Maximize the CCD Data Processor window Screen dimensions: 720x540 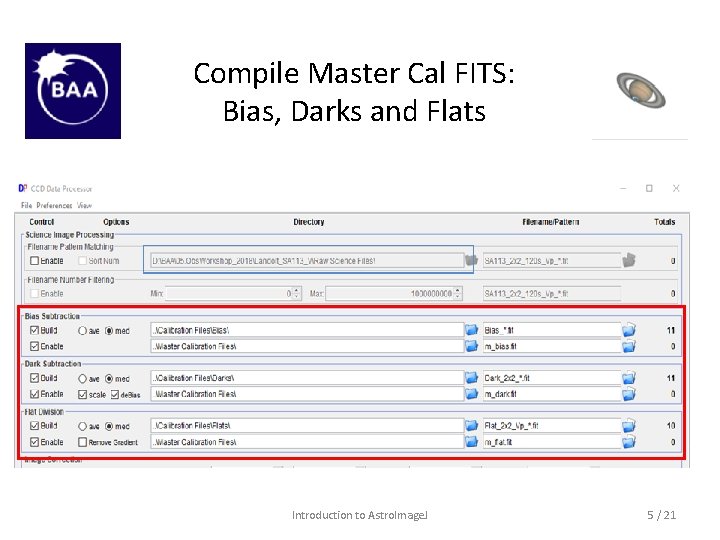tap(649, 188)
